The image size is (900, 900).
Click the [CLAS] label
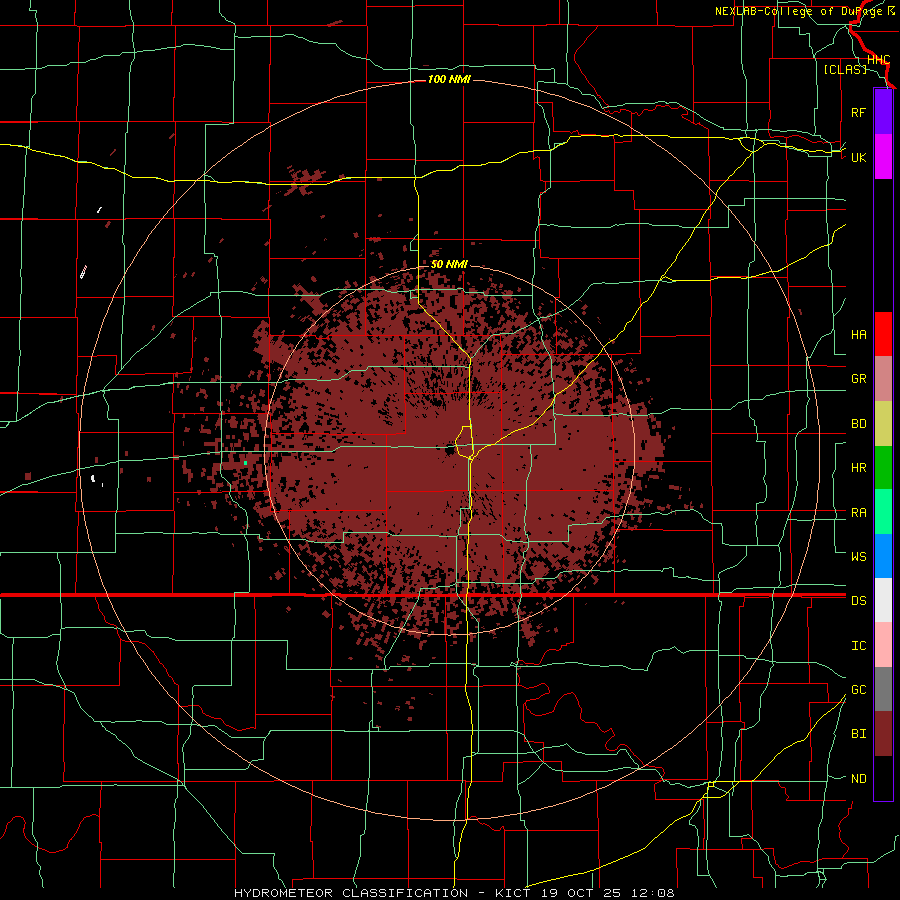coord(845,69)
